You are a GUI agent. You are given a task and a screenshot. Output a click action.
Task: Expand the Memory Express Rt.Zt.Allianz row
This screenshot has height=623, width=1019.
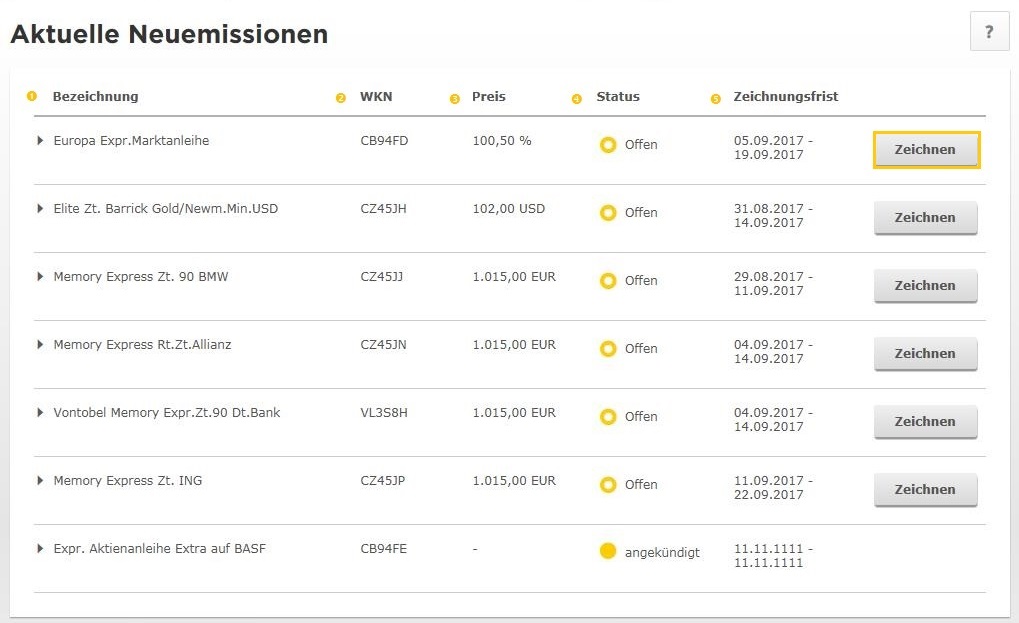click(x=40, y=344)
